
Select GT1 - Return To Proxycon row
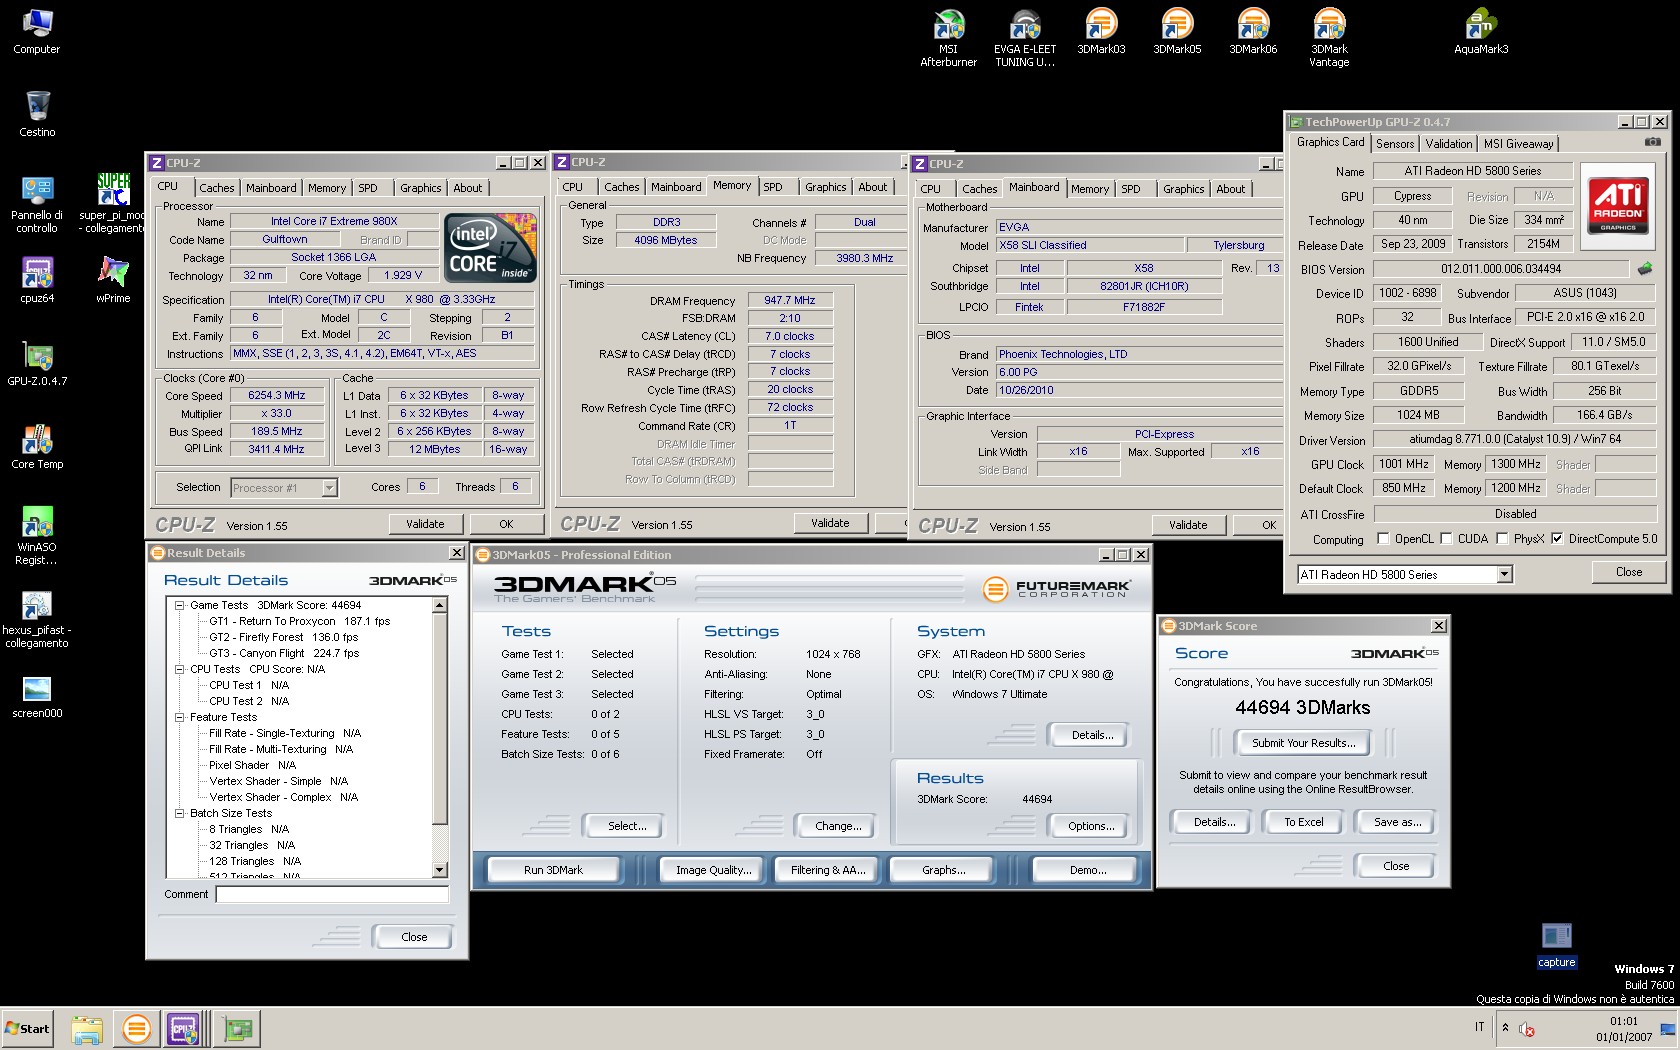[299, 621]
